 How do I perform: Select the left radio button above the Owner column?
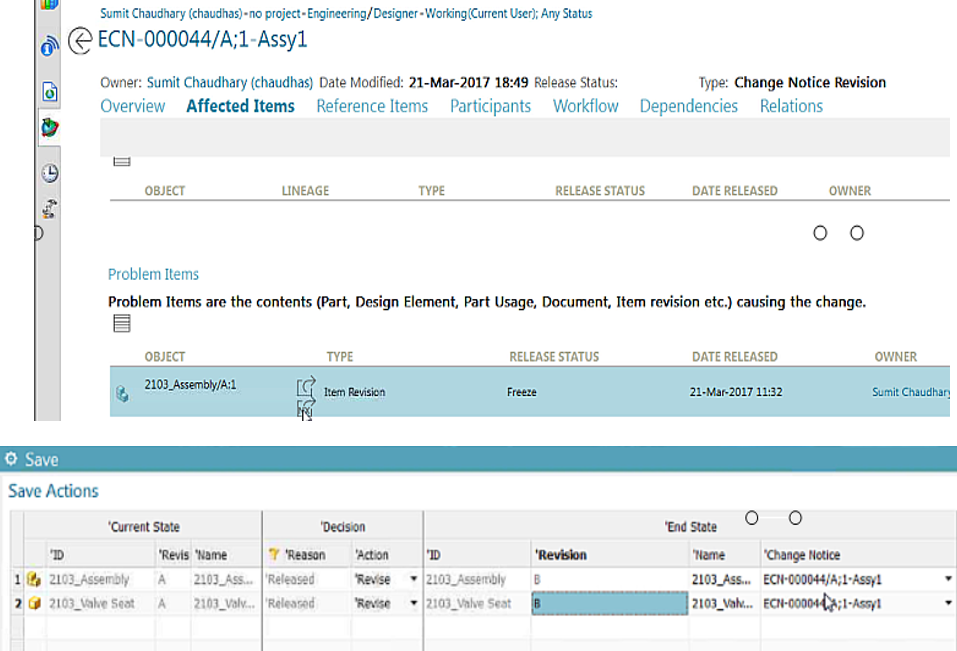pyautogui.click(x=819, y=232)
